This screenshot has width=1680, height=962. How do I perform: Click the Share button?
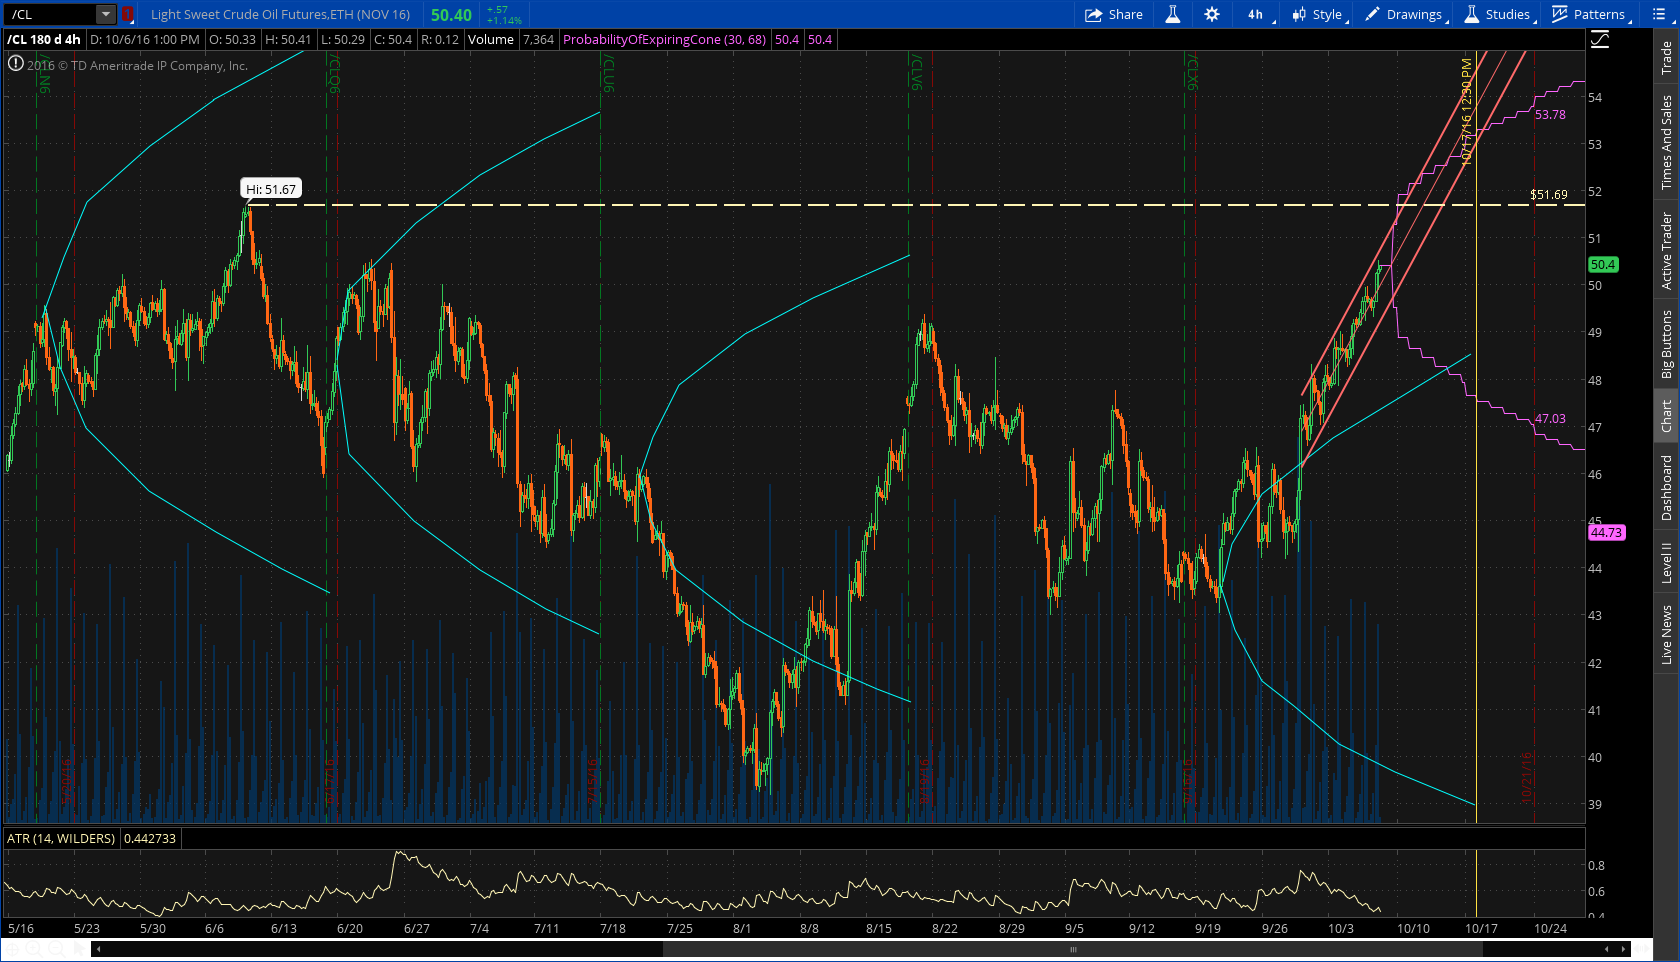pyautogui.click(x=1114, y=14)
